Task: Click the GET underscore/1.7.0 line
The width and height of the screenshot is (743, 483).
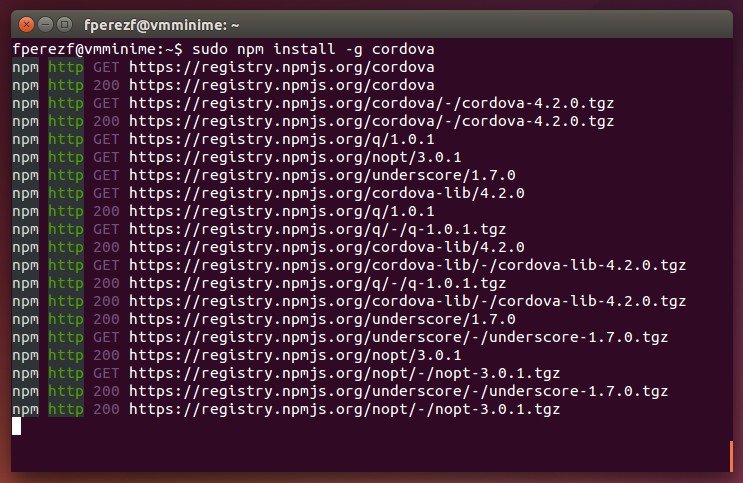Action: 264,175
